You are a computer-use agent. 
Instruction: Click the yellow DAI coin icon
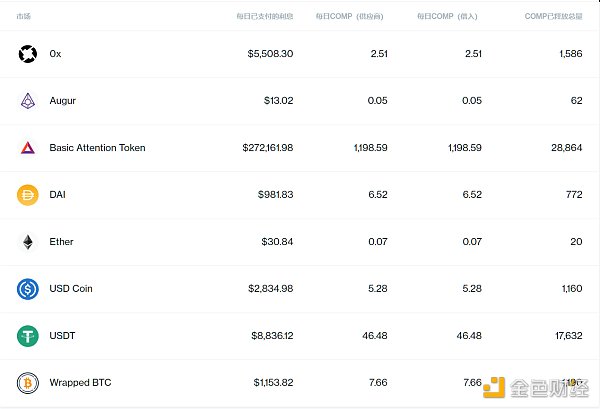[27, 195]
